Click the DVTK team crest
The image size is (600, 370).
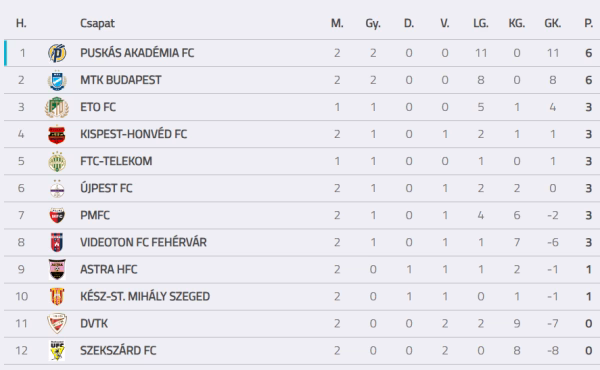(x=57, y=323)
